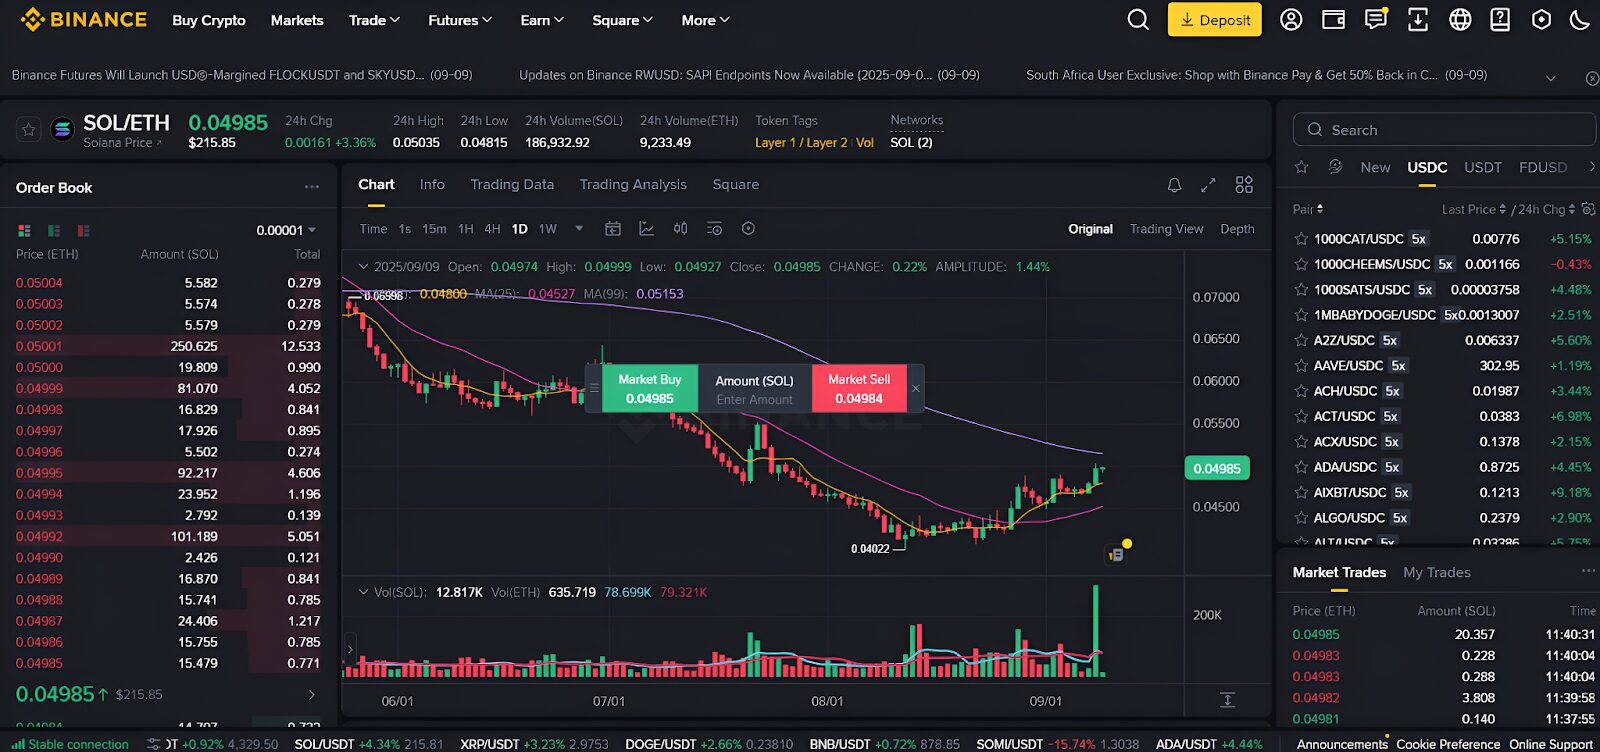Select the USDT market tab
Viewport: 1600px width, 752px height.
coord(1483,167)
